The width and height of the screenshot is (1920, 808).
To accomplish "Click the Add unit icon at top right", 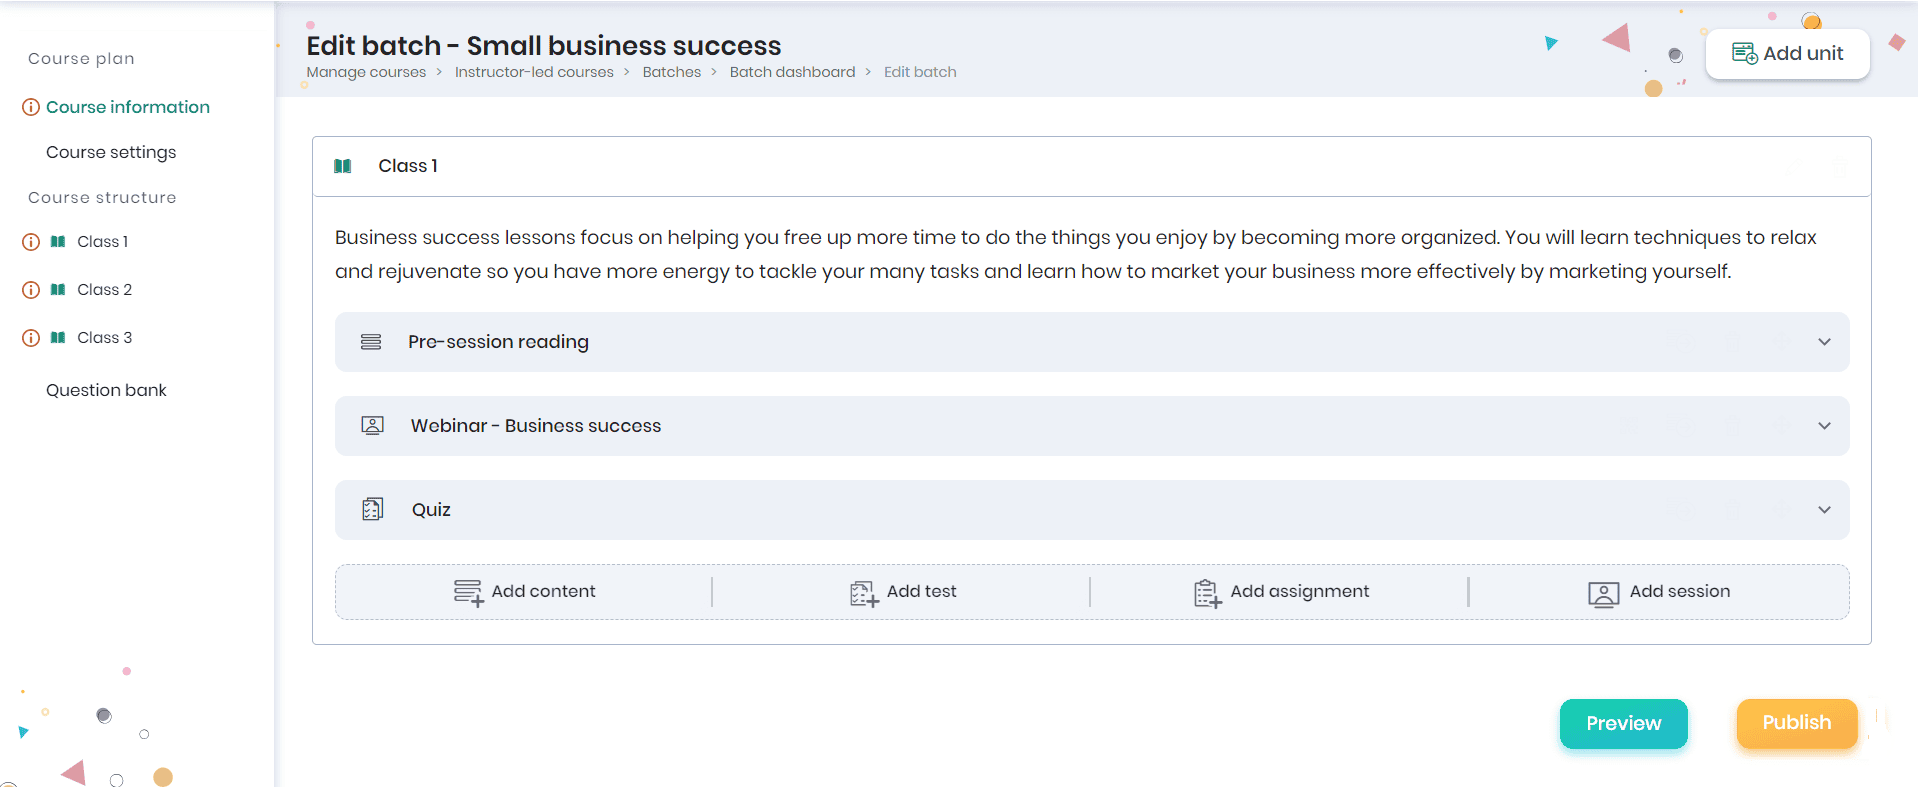I will tap(1744, 54).
